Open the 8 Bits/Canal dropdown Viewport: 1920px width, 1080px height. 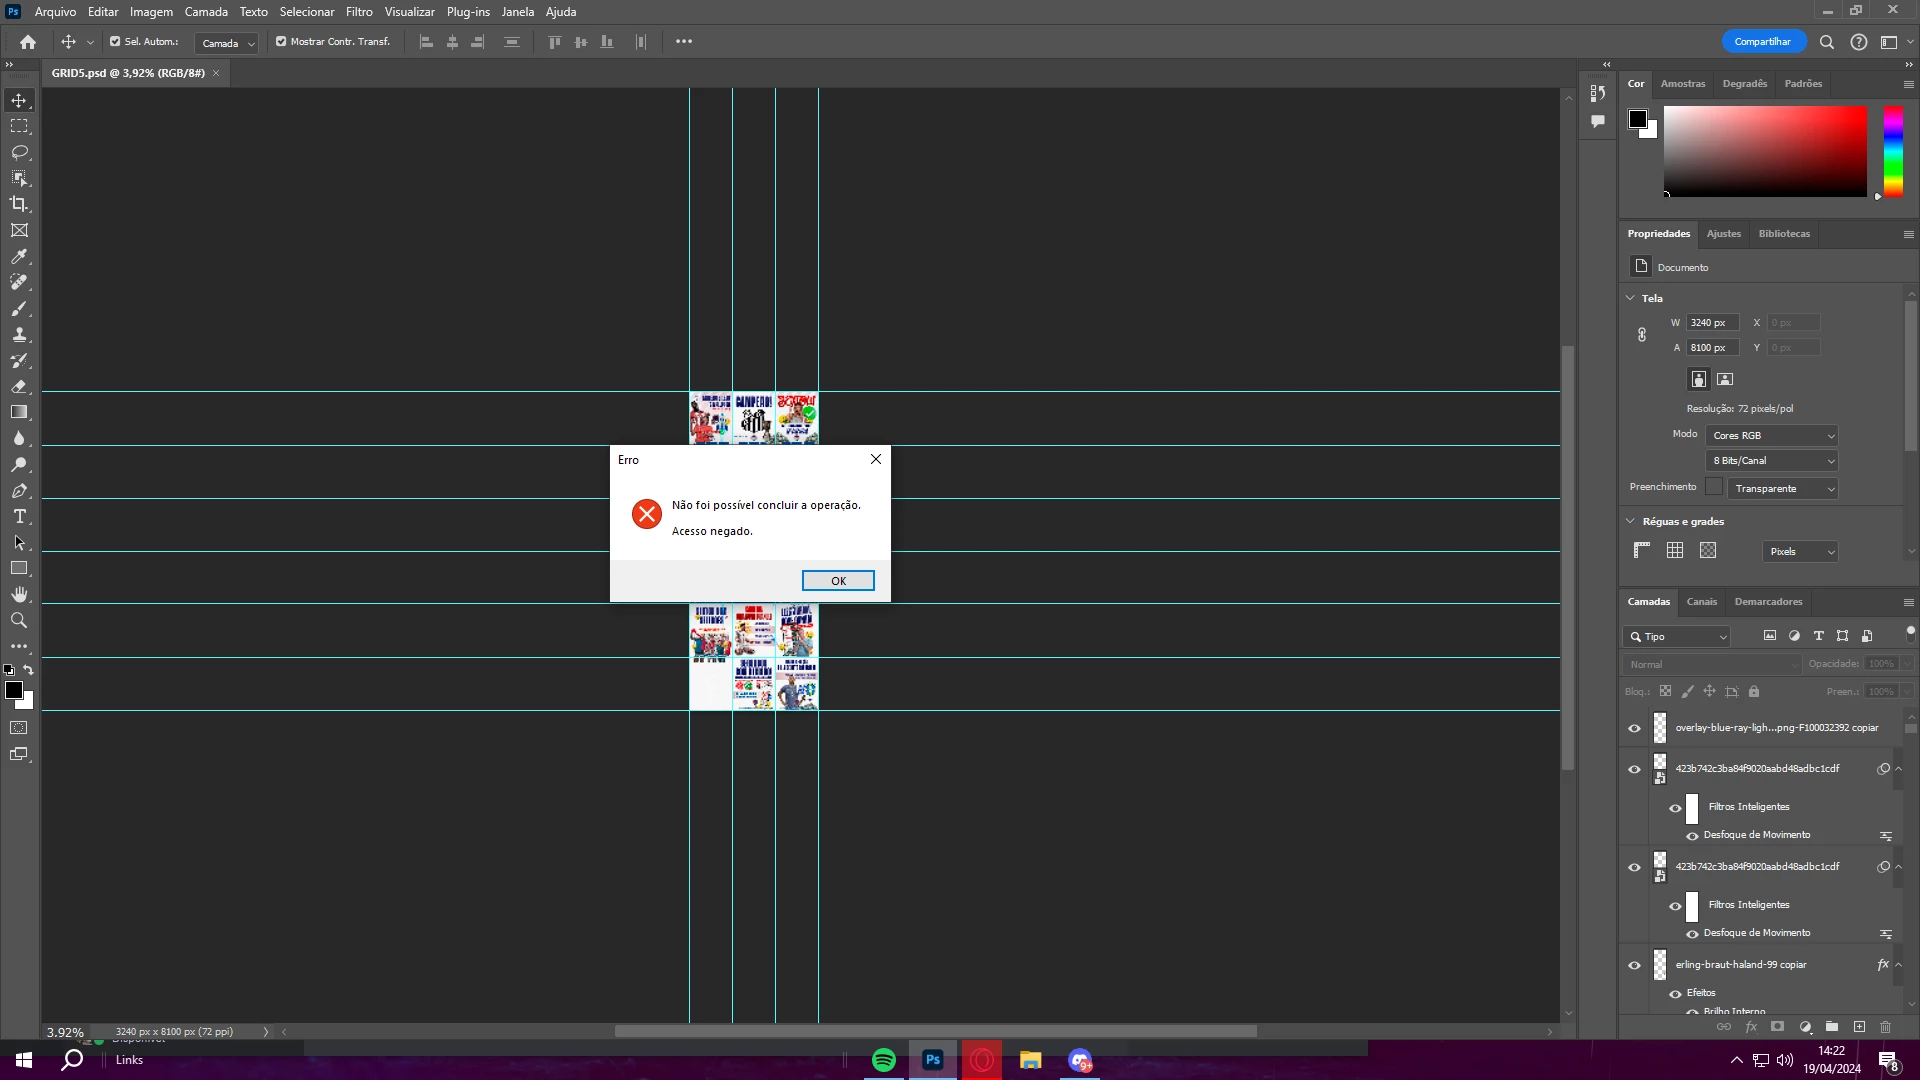(x=1771, y=461)
